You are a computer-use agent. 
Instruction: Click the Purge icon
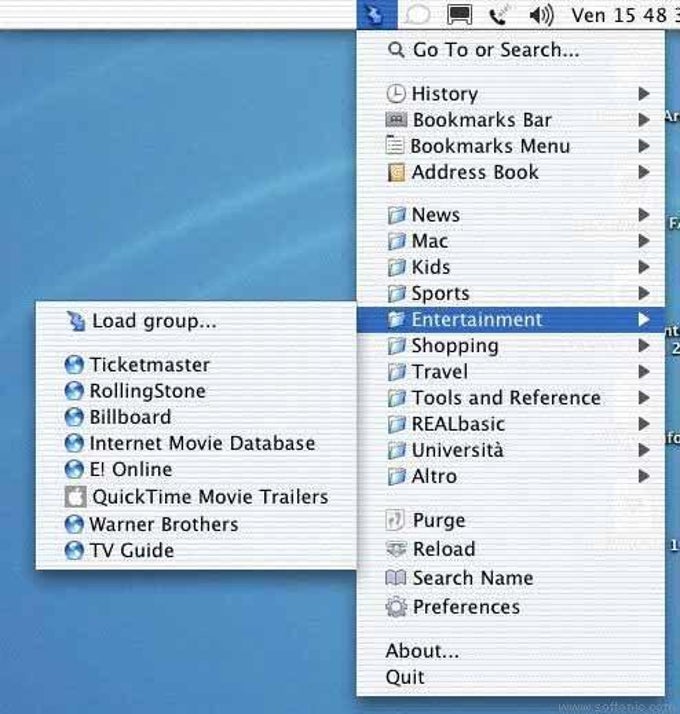395,520
